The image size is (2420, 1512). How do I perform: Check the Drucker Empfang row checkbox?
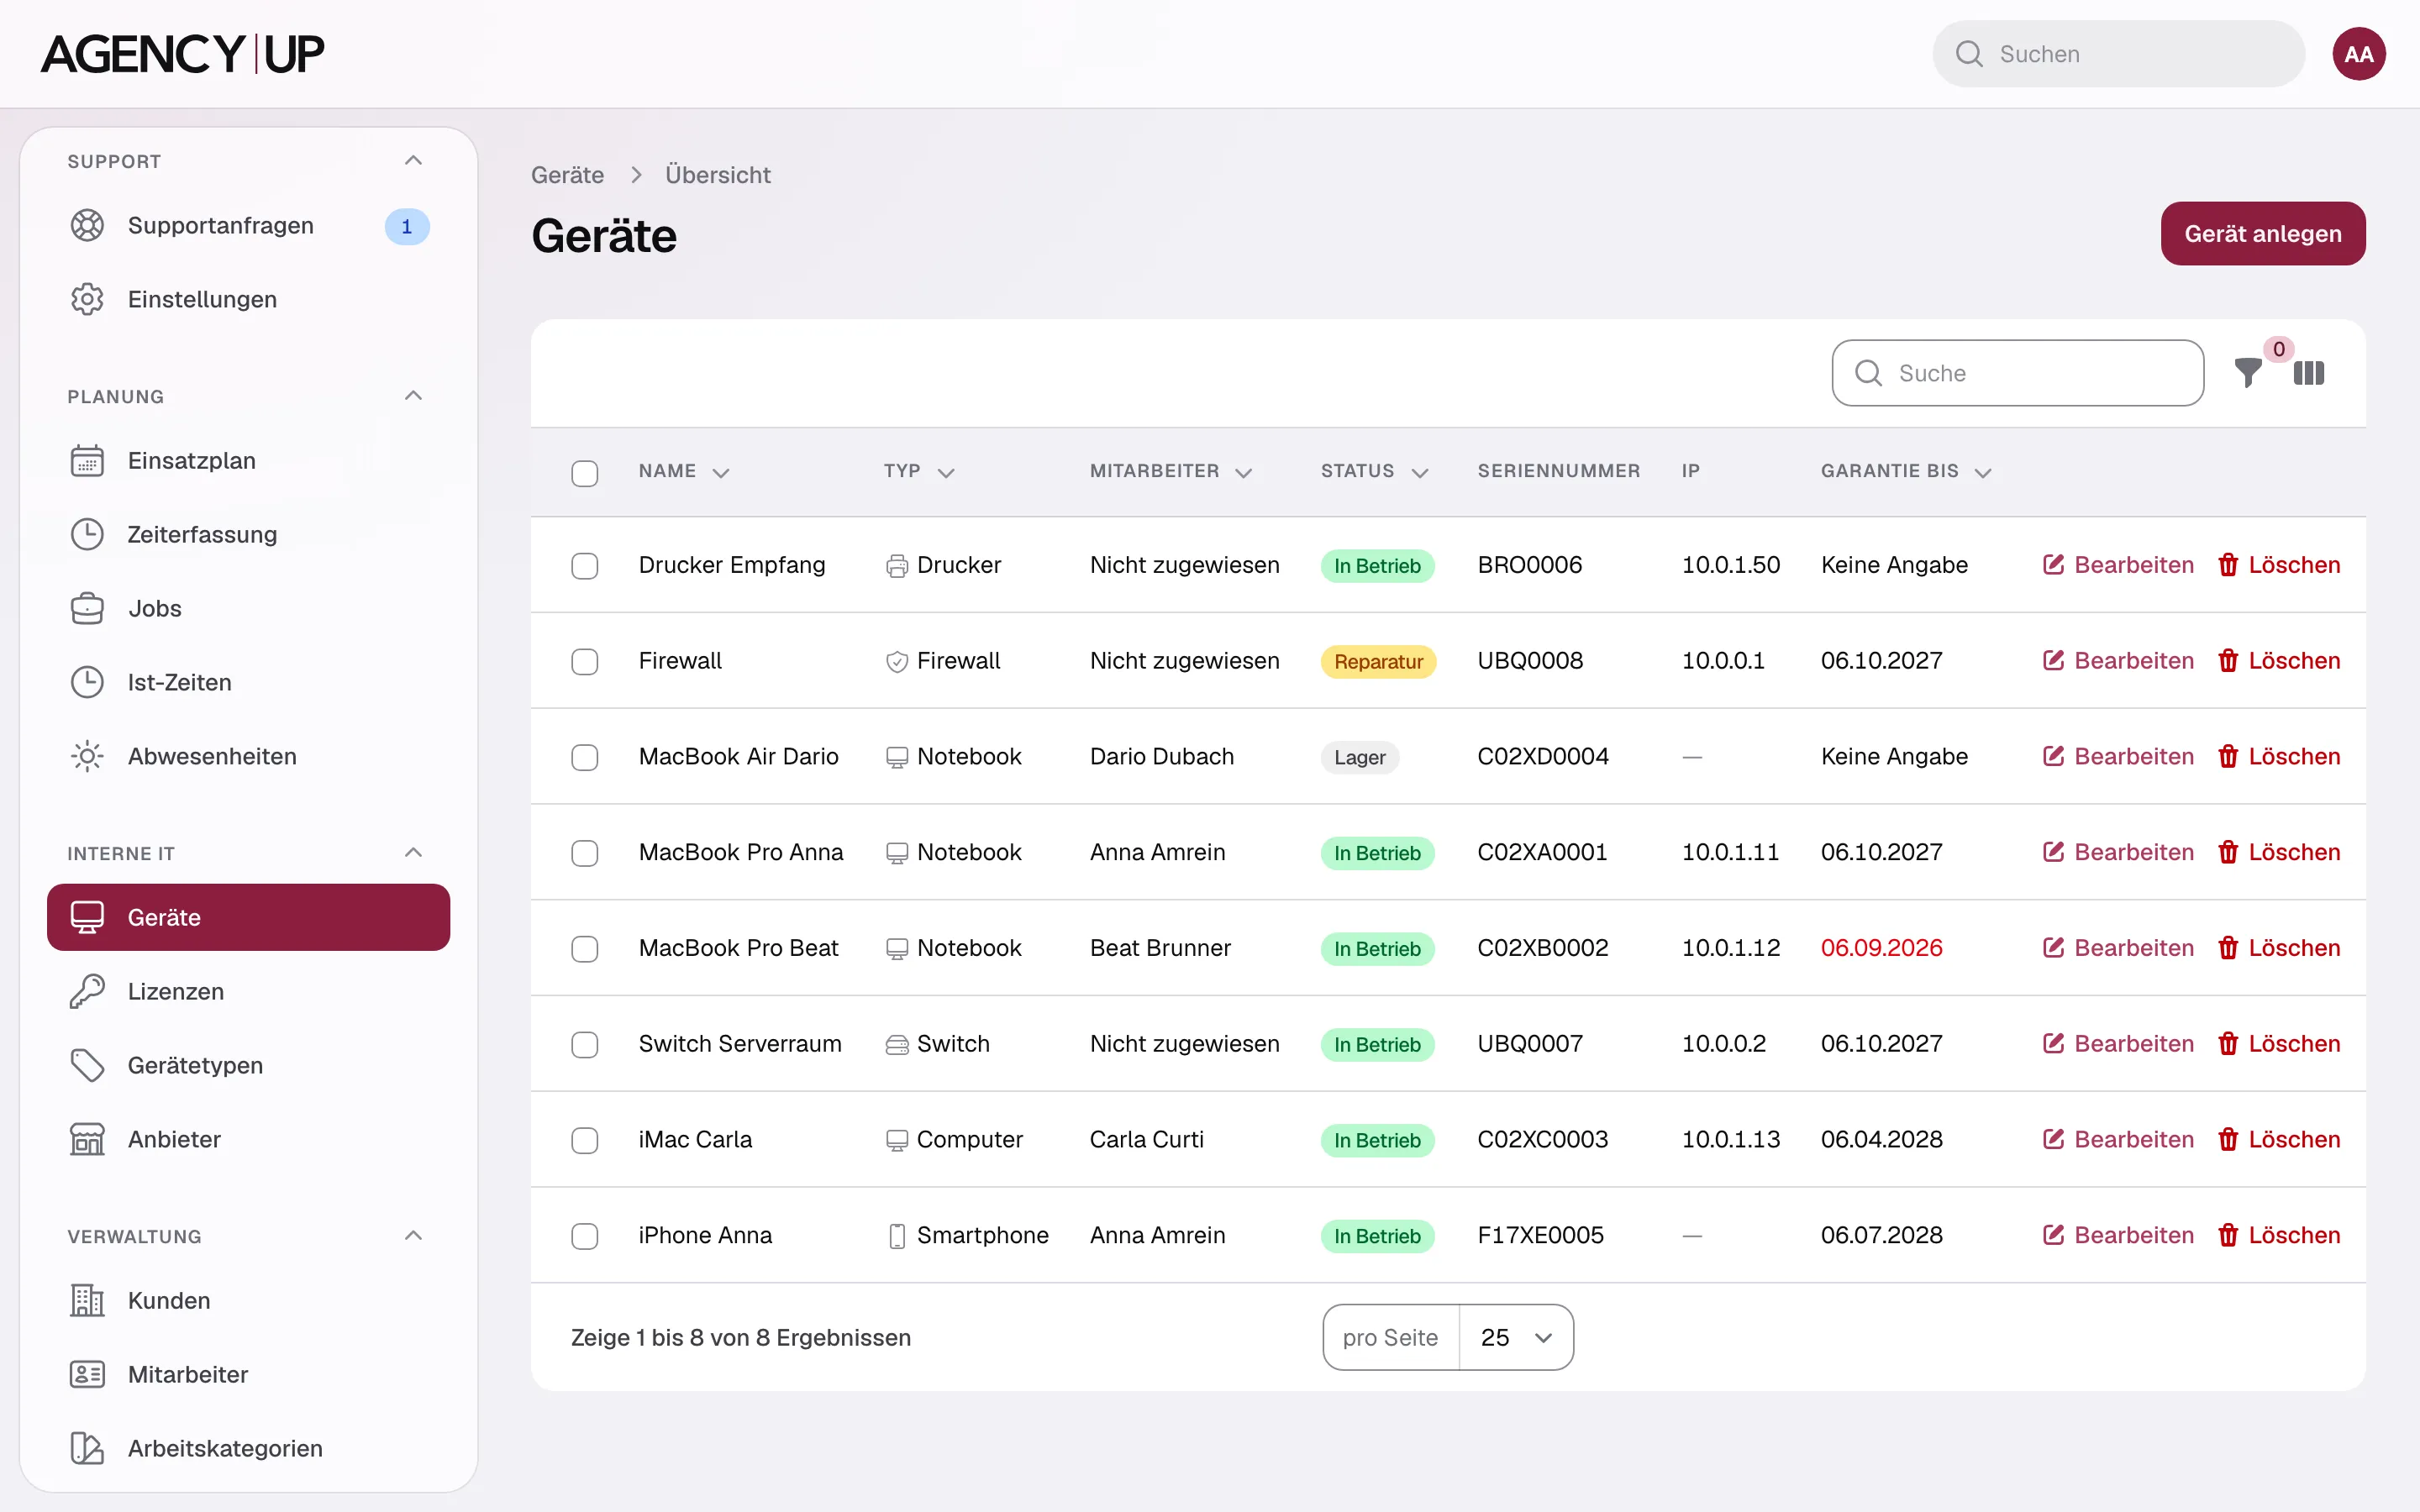[x=585, y=566]
